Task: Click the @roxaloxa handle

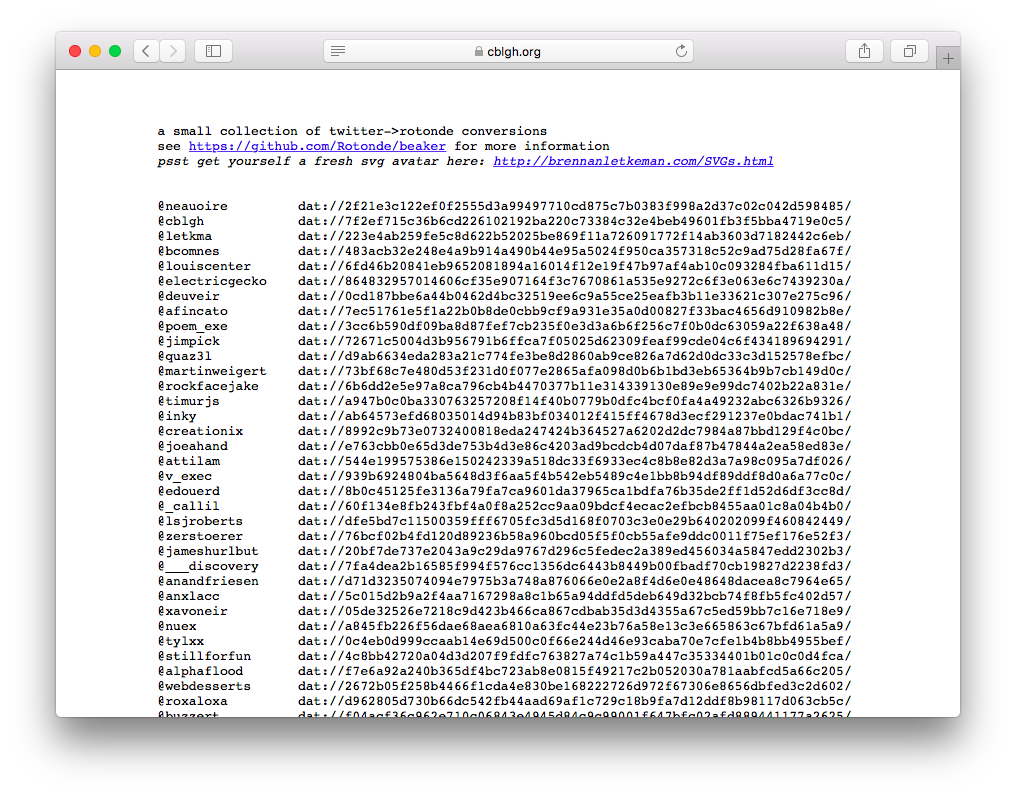Action: [193, 701]
